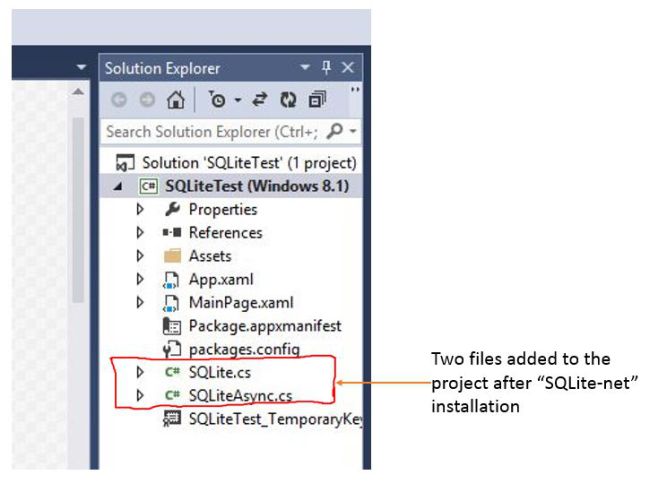Expand the App.xaml node
650x492 pixels.
(140, 279)
